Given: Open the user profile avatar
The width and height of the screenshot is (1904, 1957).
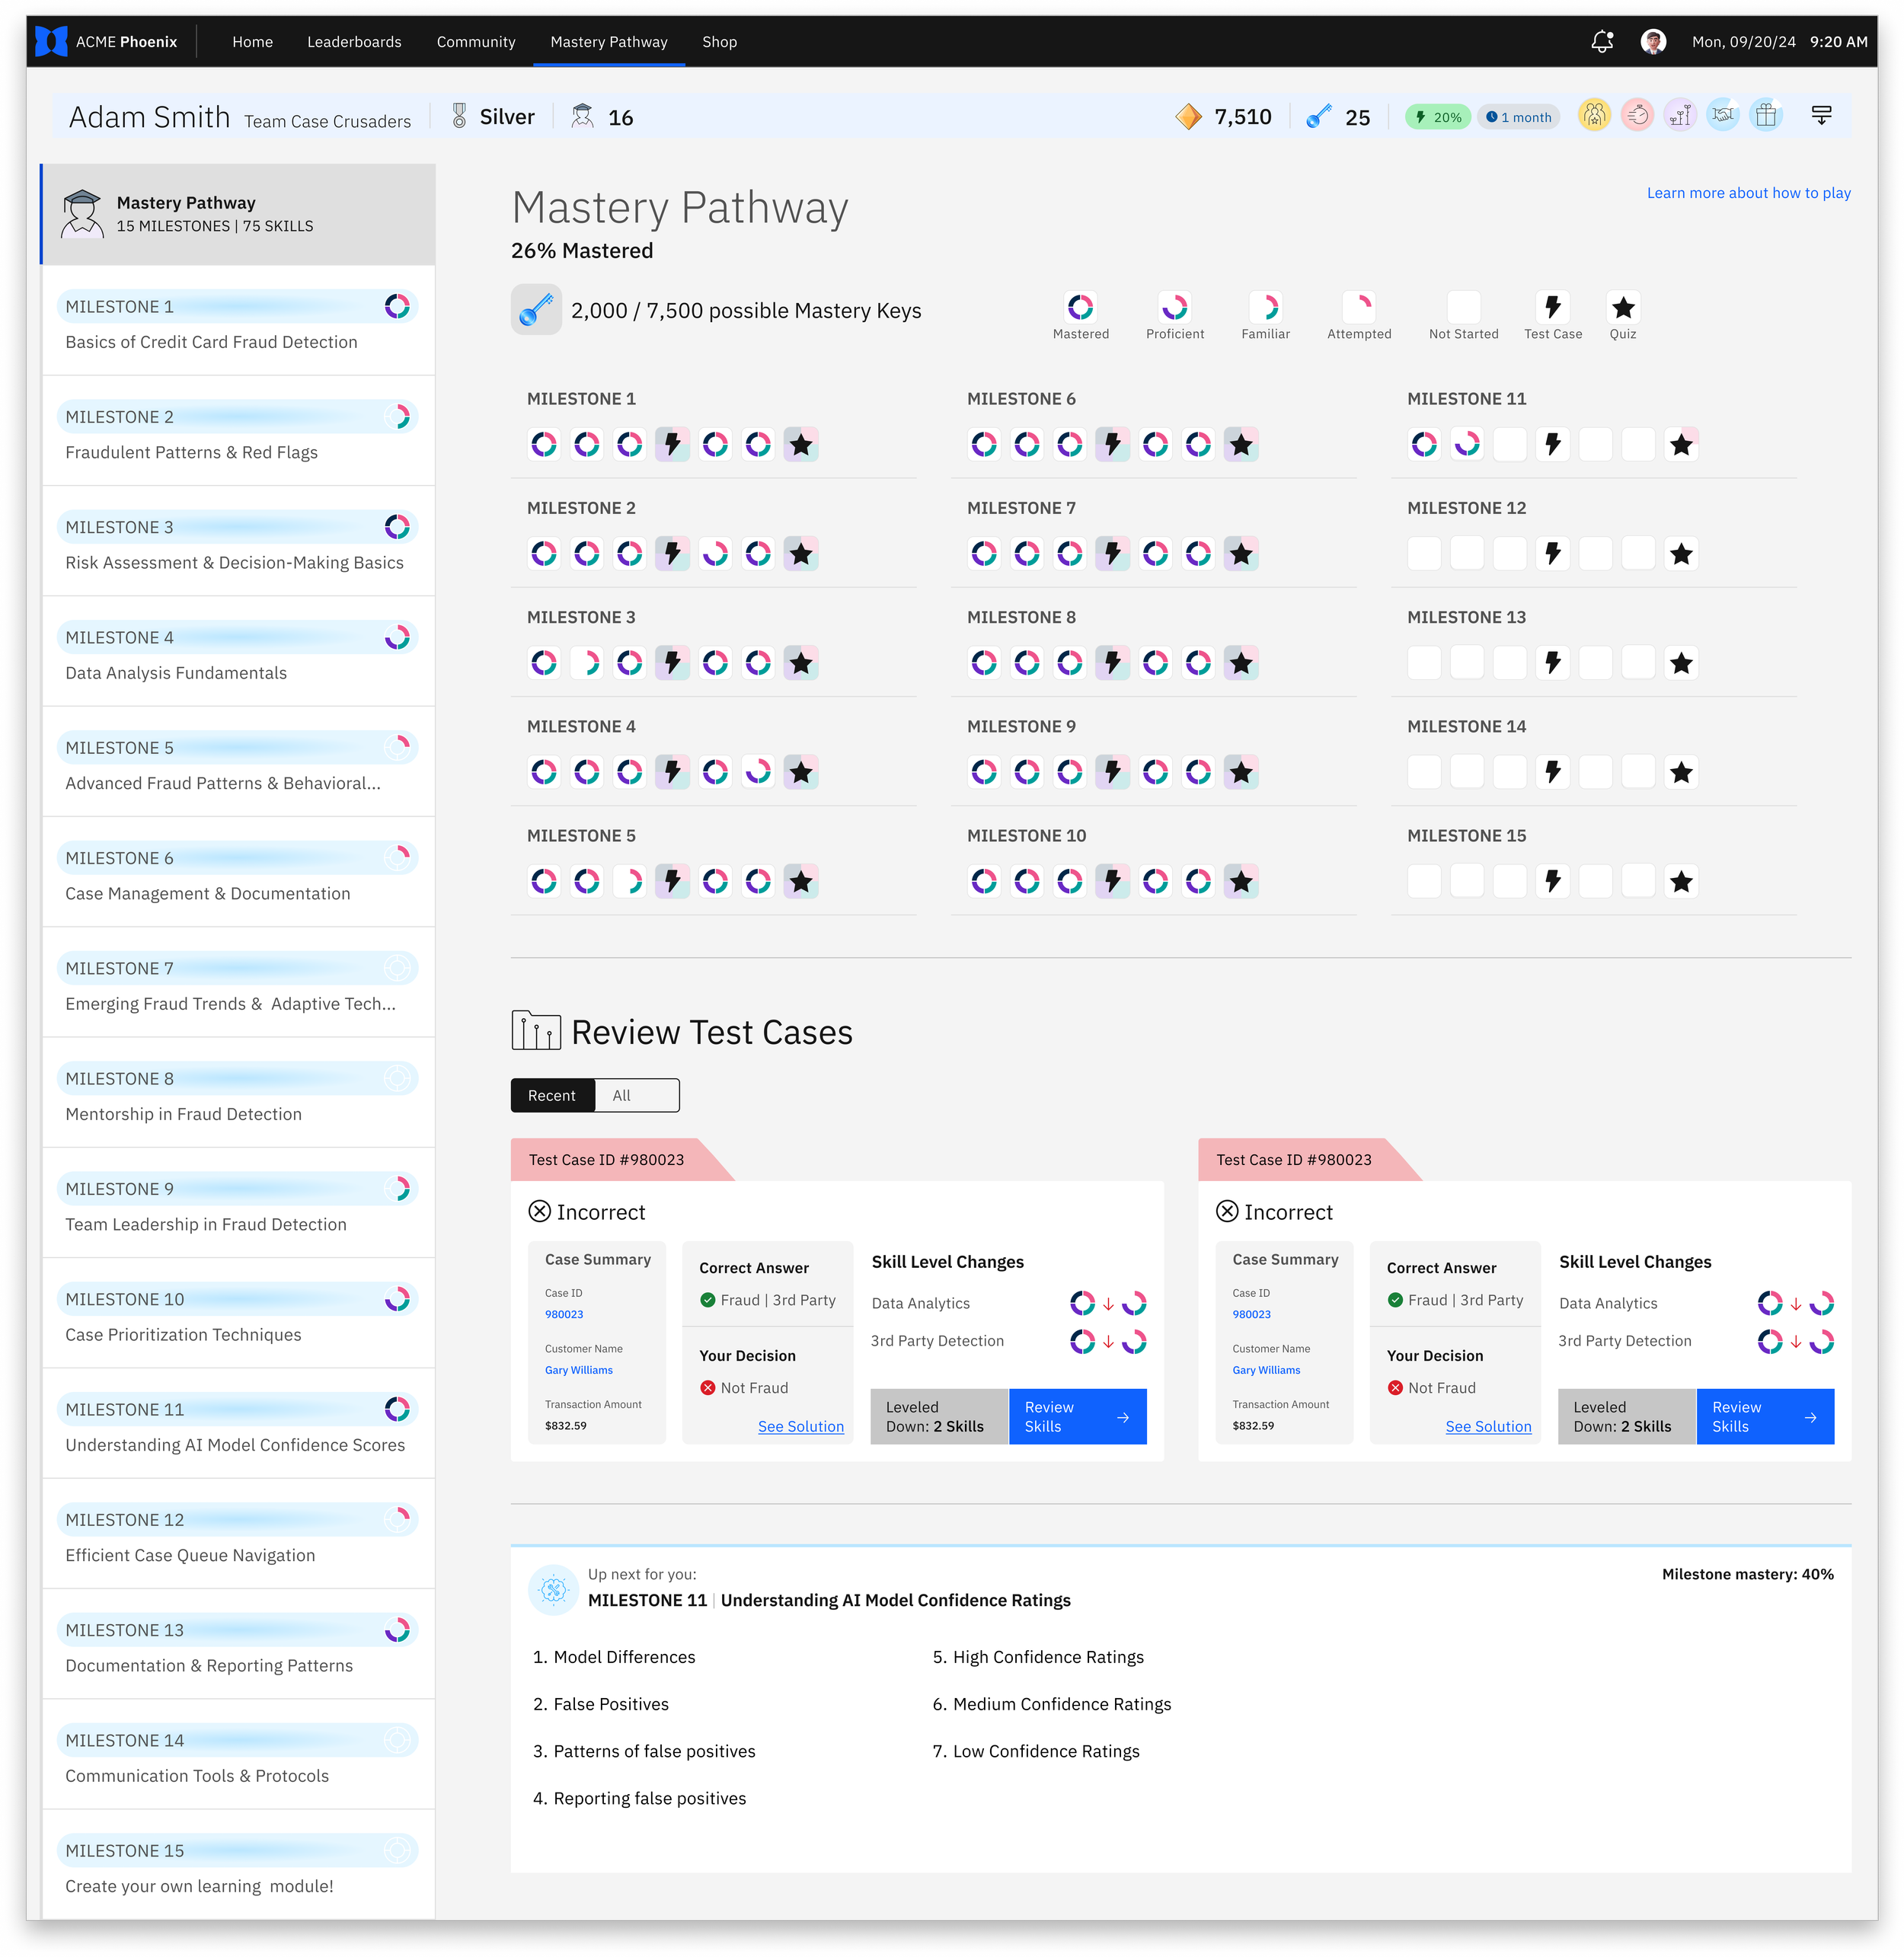Looking at the screenshot, I should click(1653, 42).
